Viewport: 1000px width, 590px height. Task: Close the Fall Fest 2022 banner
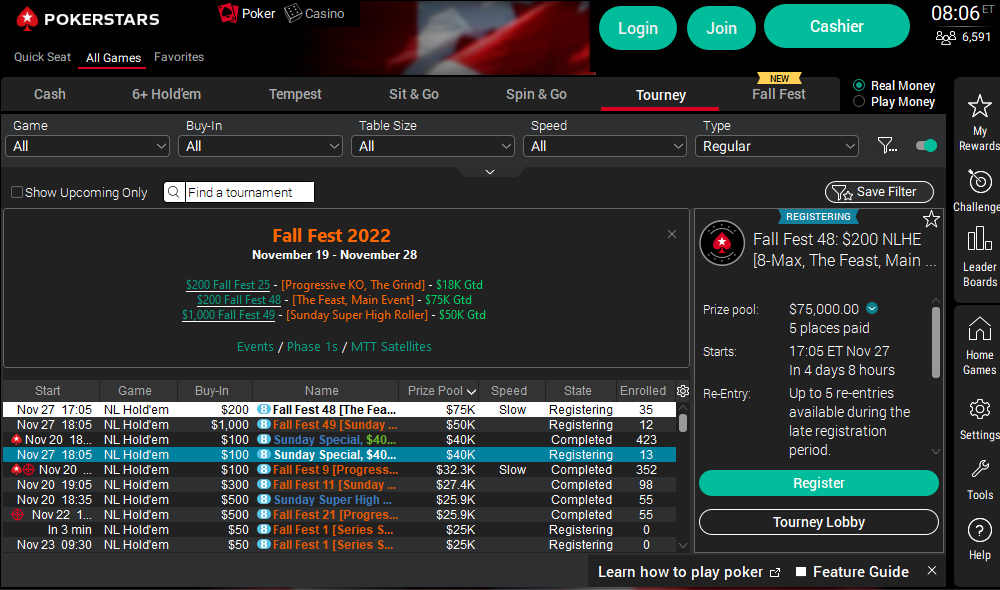click(672, 235)
